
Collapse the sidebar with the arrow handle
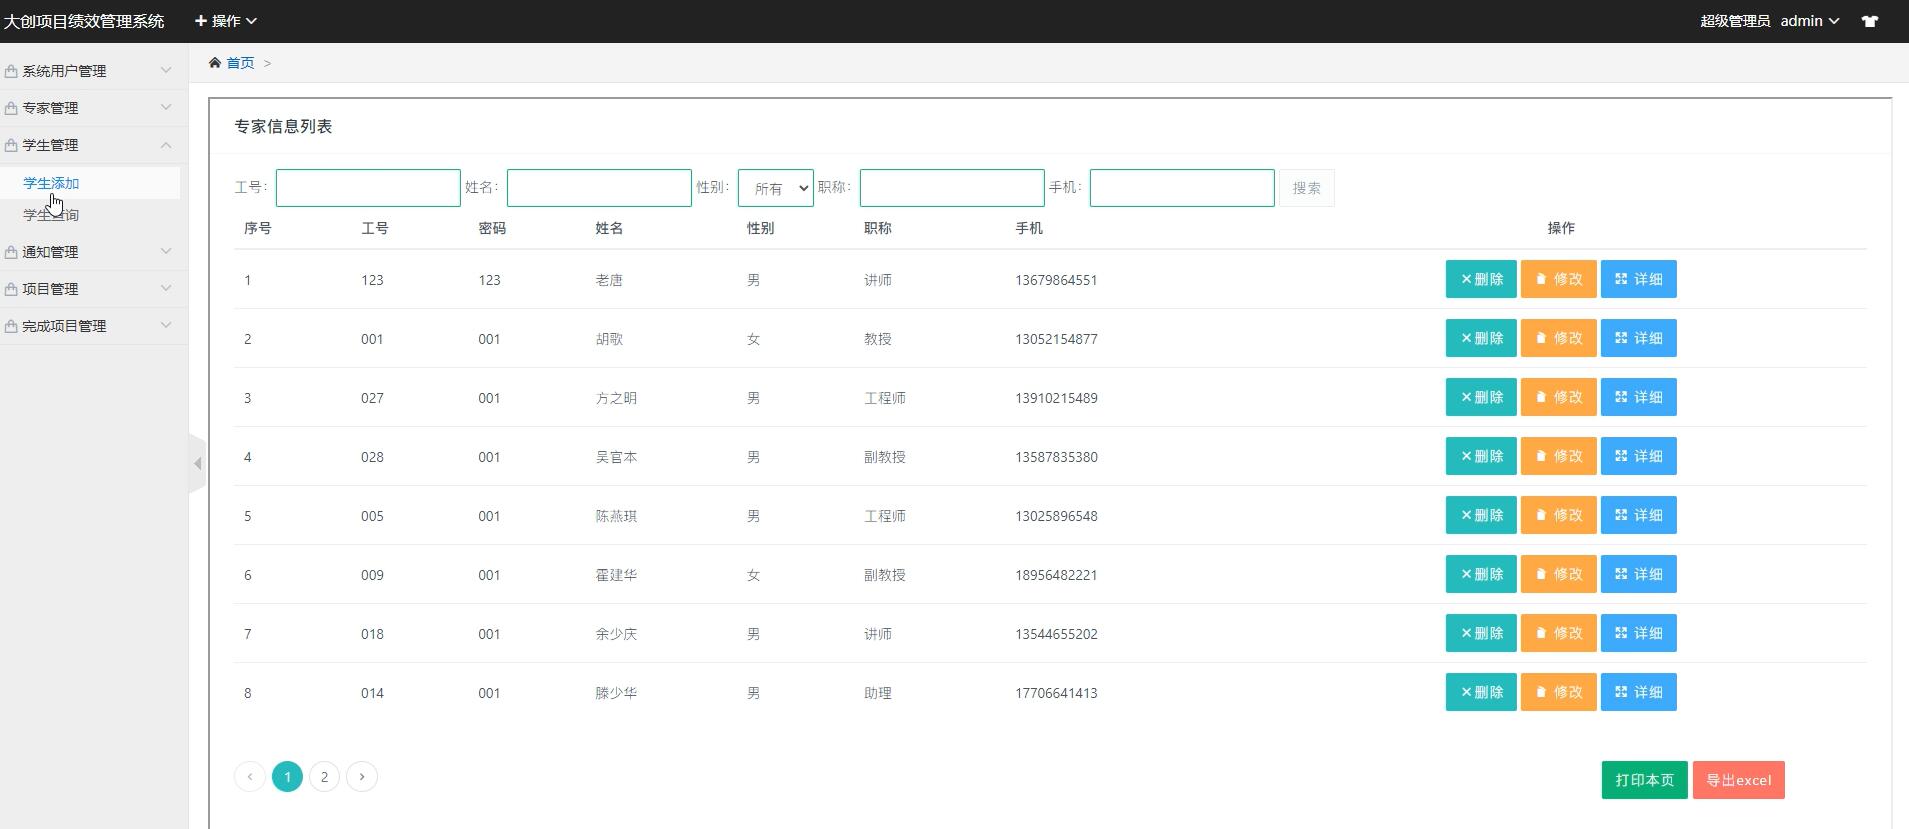pos(197,463)
